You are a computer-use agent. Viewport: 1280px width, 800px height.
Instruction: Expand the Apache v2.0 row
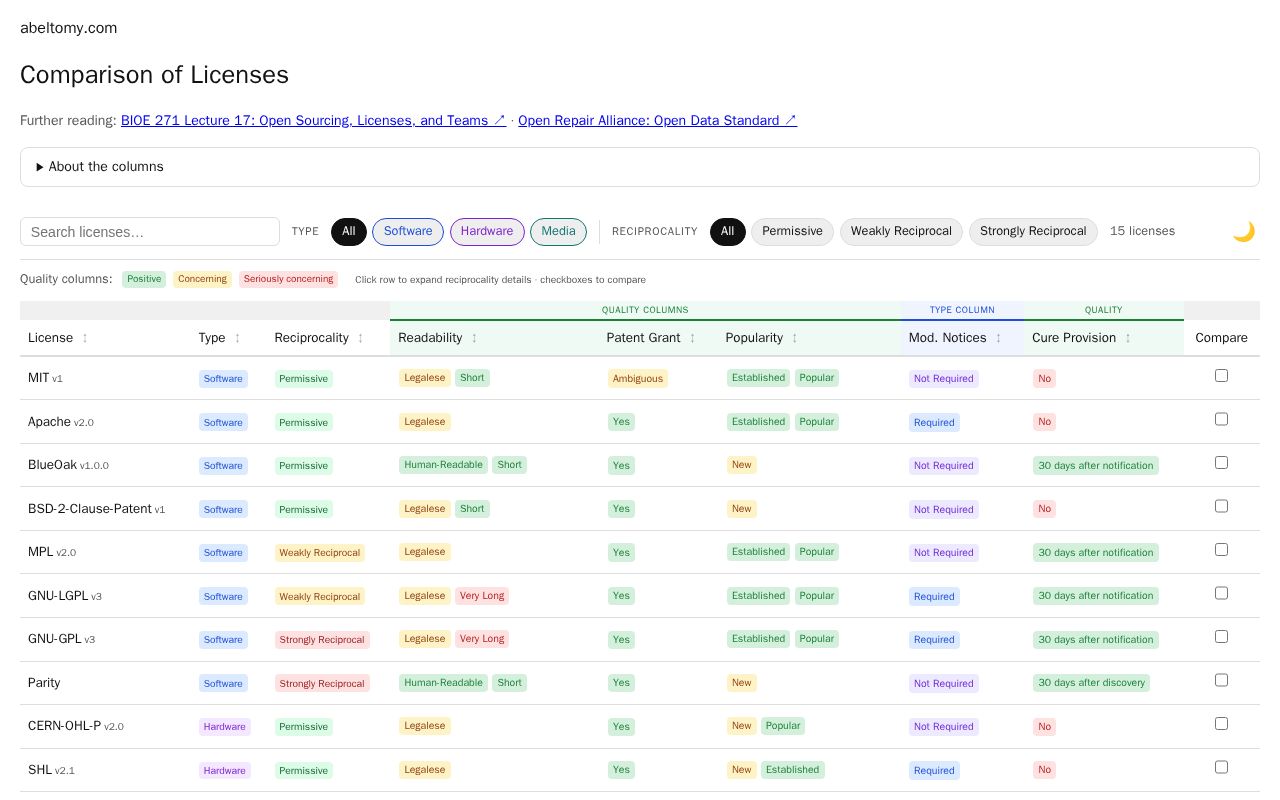tap(640, 422)
